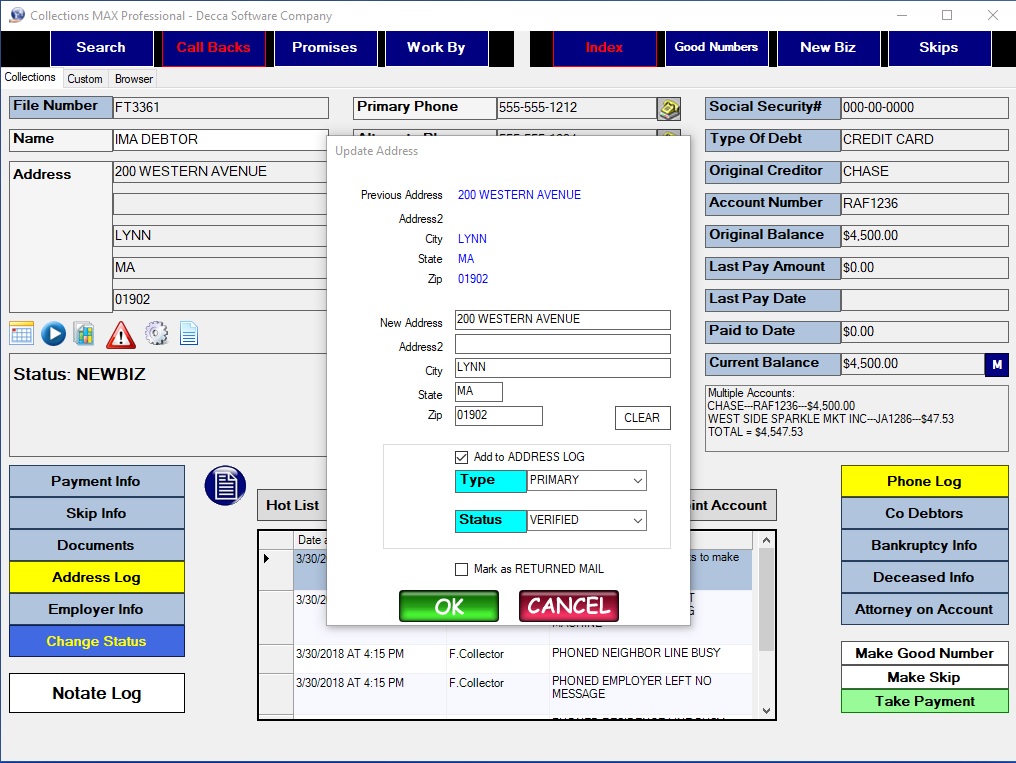The image size is (1016, 763).
Task: Open Notate Log
Action: point(96,692)
